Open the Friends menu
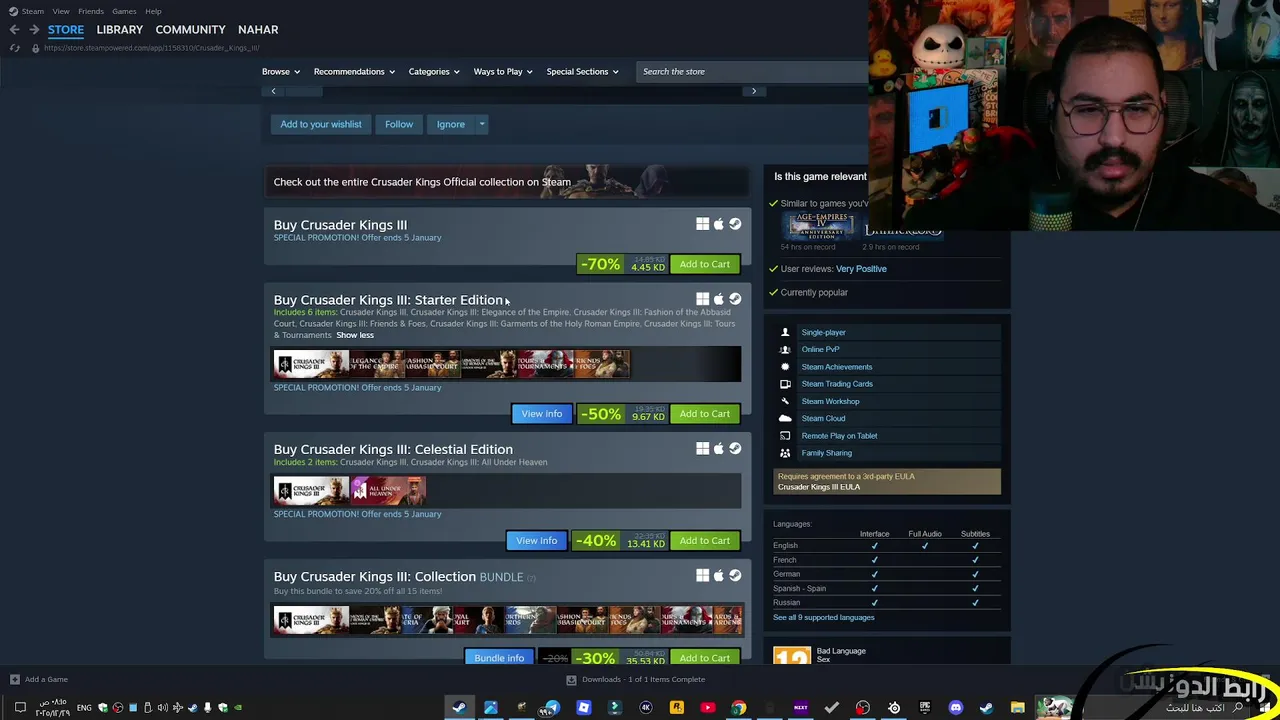The image size is (1280, 720). point(91,11)
